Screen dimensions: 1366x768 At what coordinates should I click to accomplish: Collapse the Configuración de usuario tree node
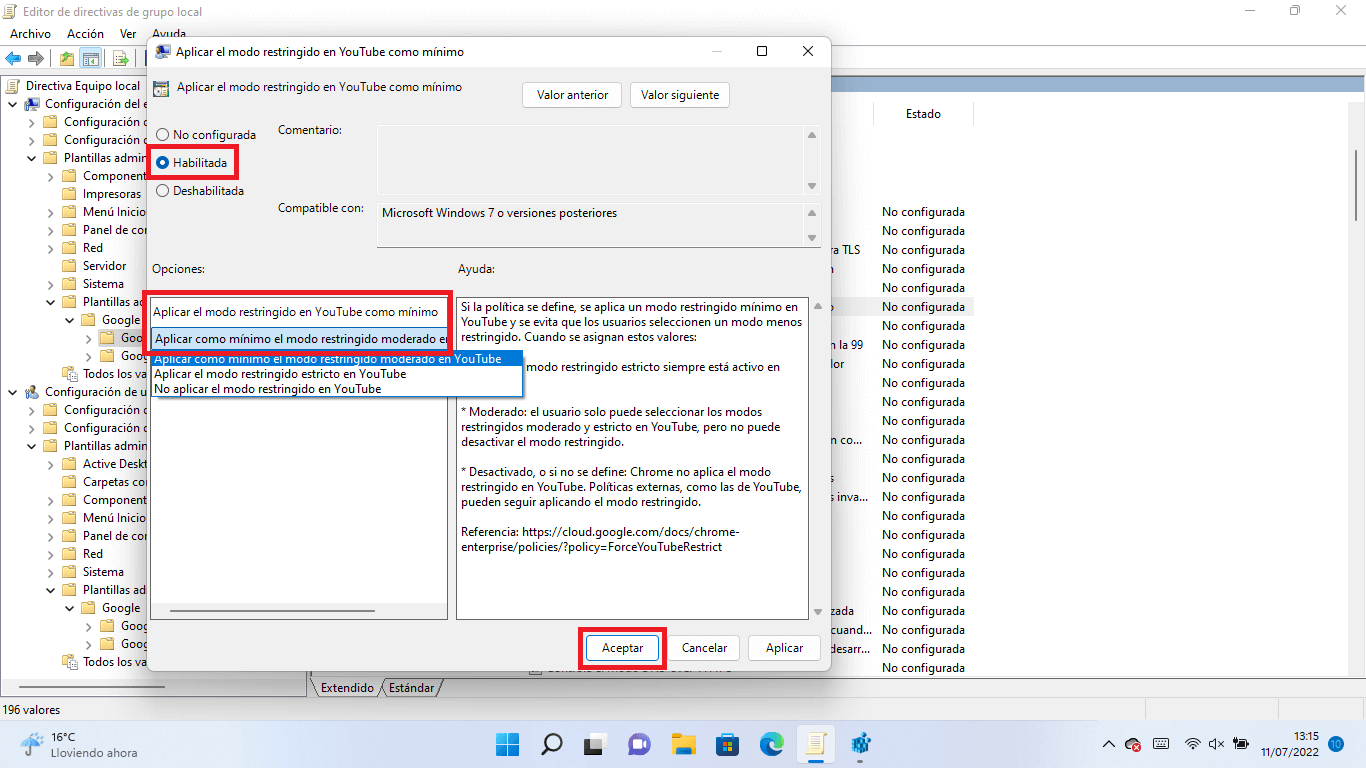point(13,392)
